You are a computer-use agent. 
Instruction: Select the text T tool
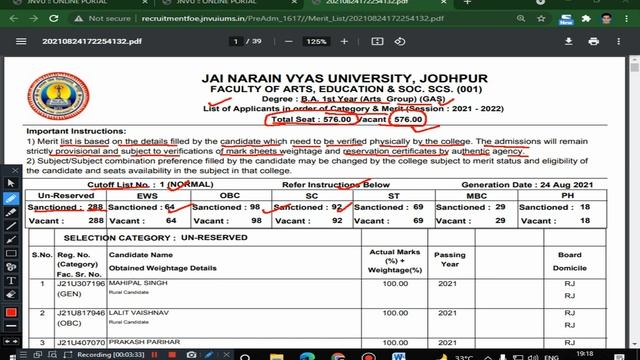[11, 281]
